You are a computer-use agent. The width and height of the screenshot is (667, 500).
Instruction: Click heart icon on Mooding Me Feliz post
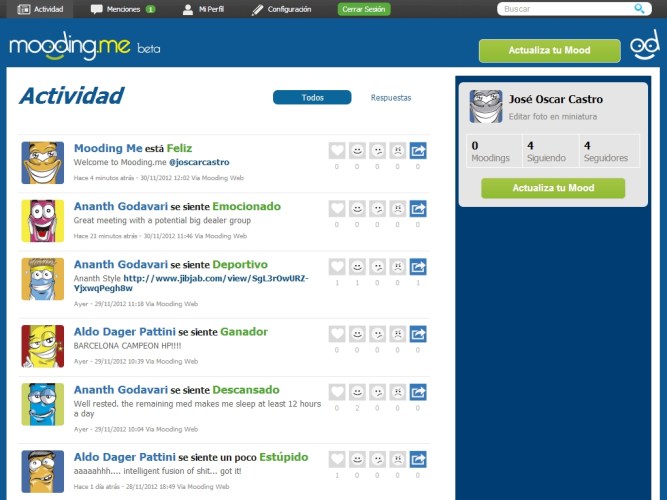pyautogui.click(x=337, y=151)
